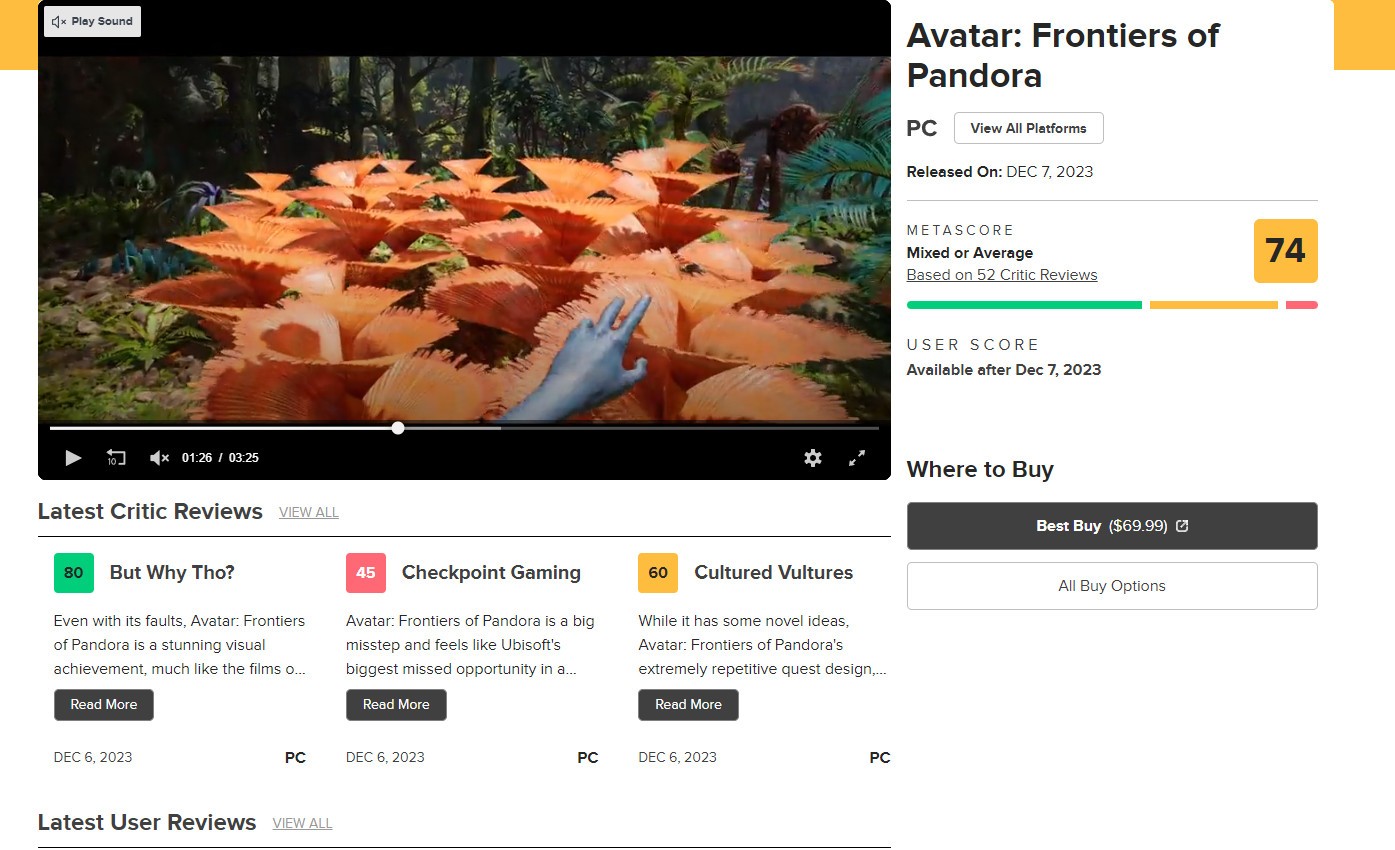Click the 60 score for Cultured Vultures

[x=658, y=573]
